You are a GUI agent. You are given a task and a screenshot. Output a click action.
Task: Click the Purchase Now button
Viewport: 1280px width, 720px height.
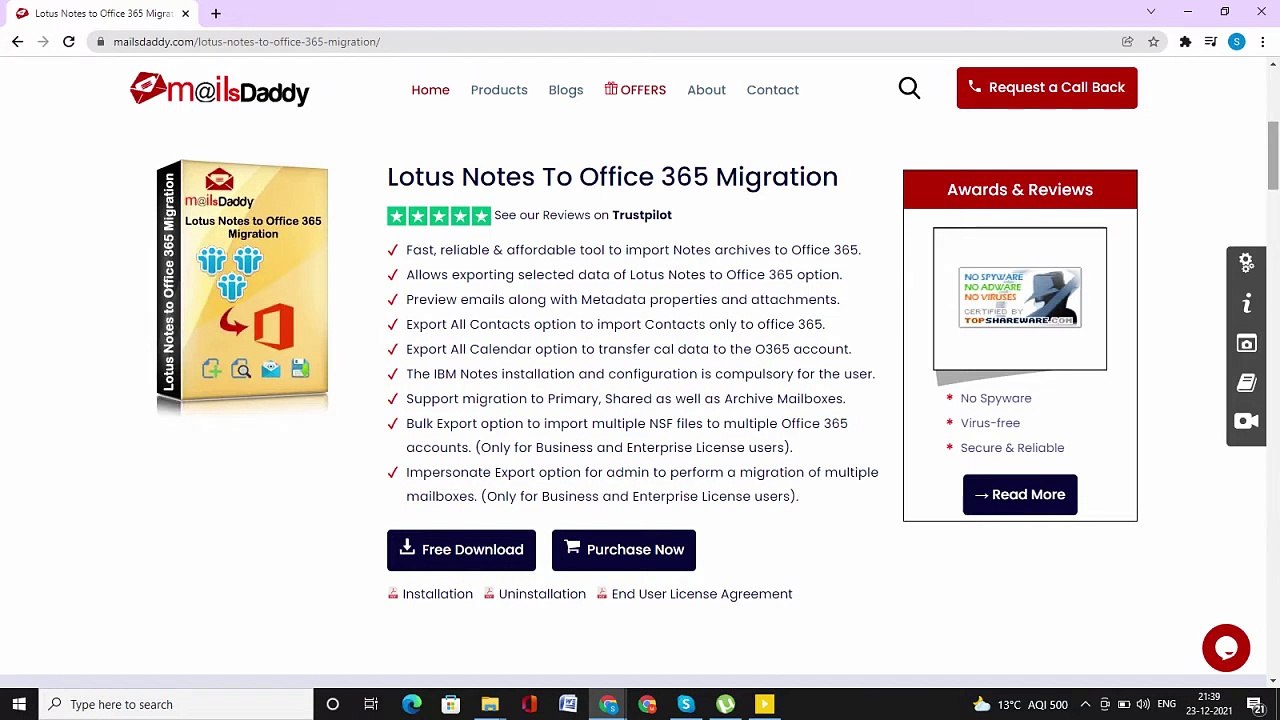[x=624, y=550]
